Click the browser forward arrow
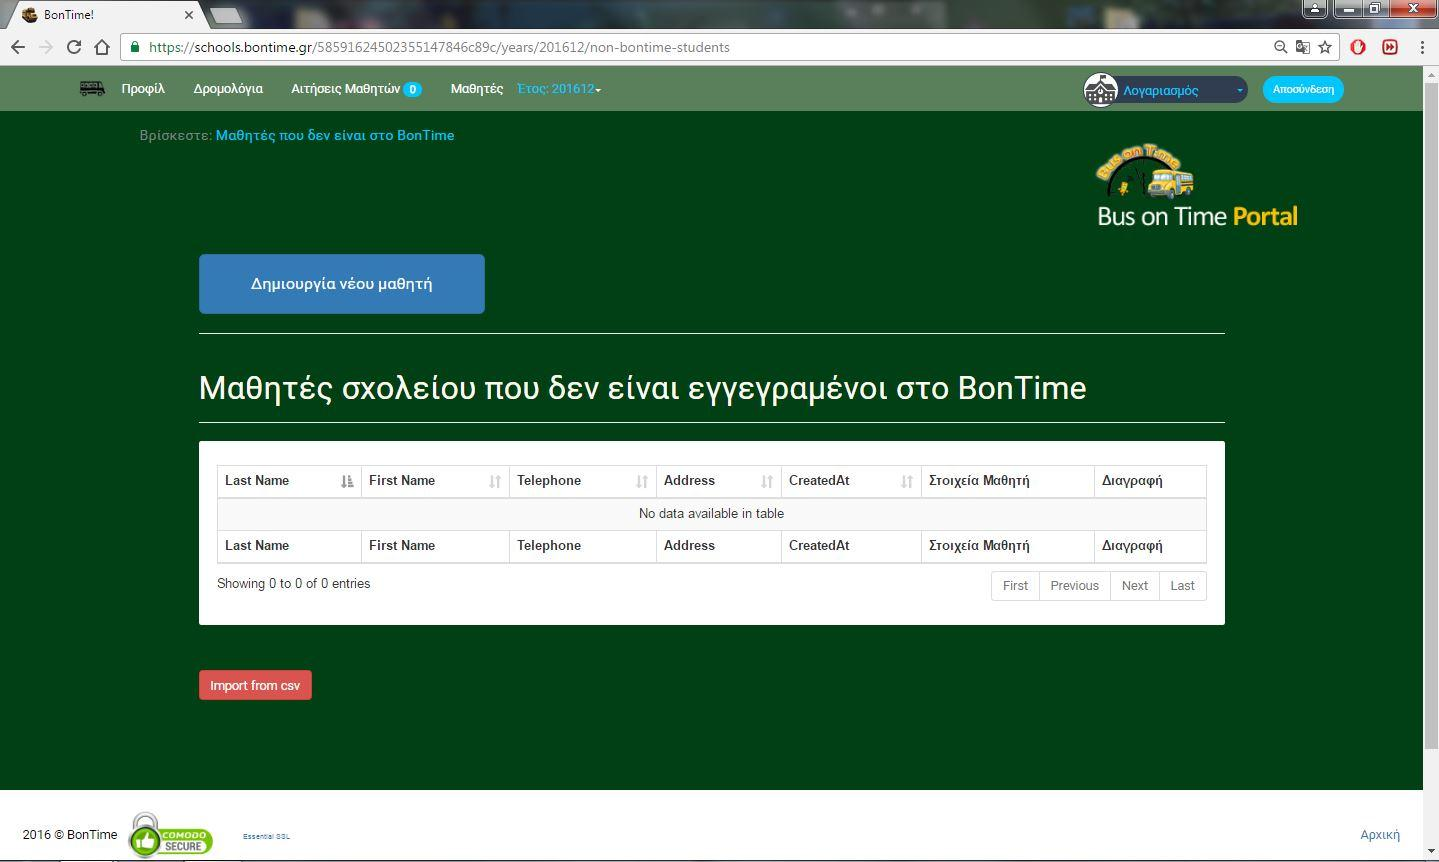 tap(46, 47)
